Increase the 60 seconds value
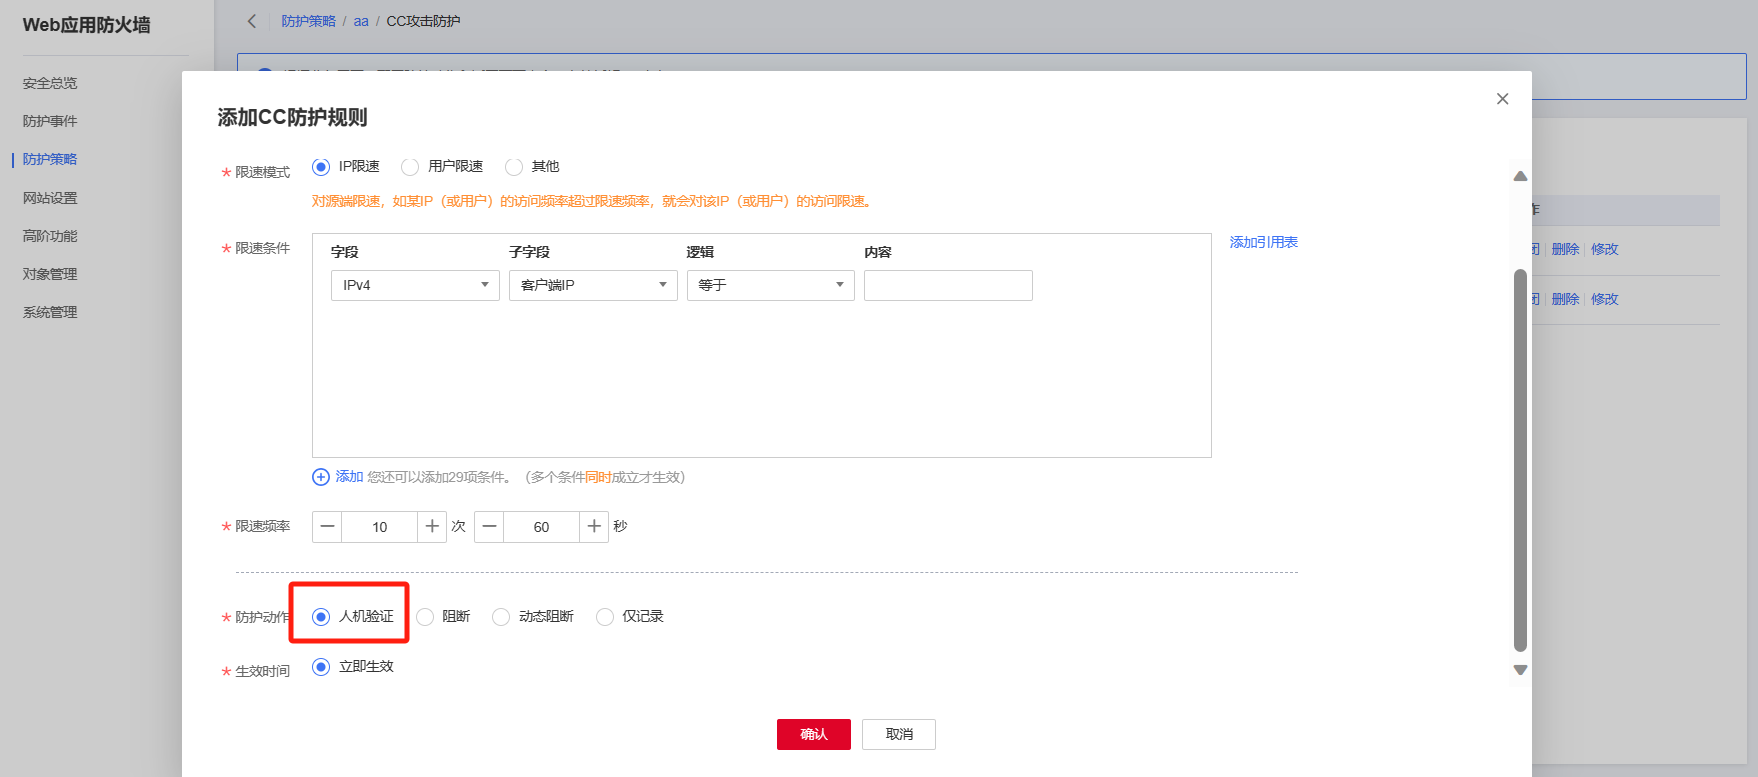 [x=594, y=527]
